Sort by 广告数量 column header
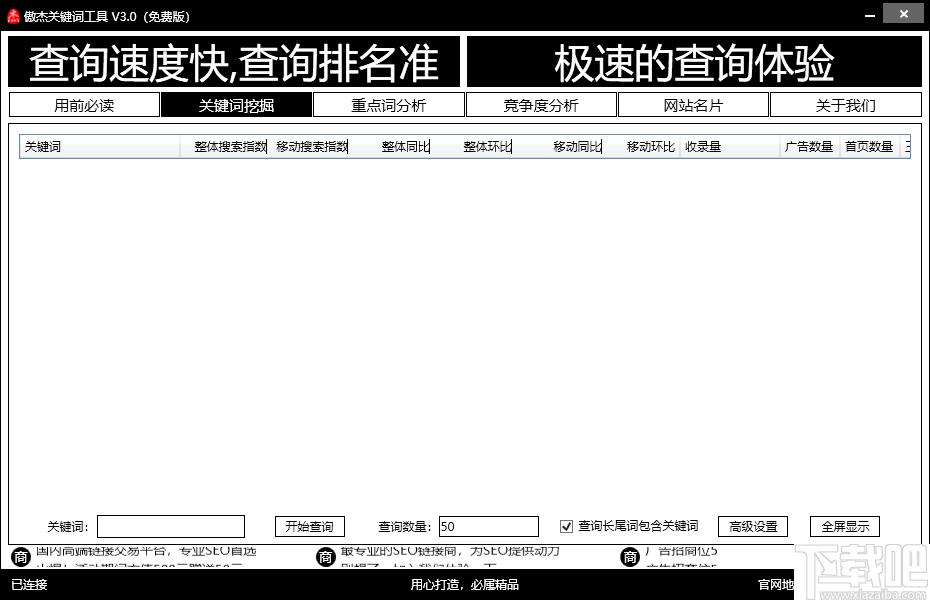 (810, 146)
